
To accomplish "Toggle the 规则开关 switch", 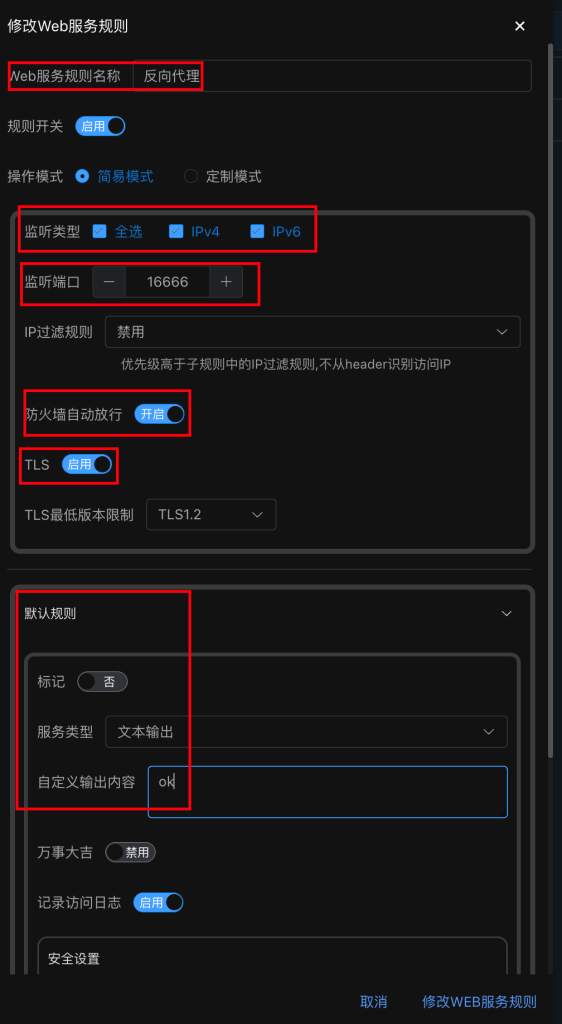I will 101,126.
